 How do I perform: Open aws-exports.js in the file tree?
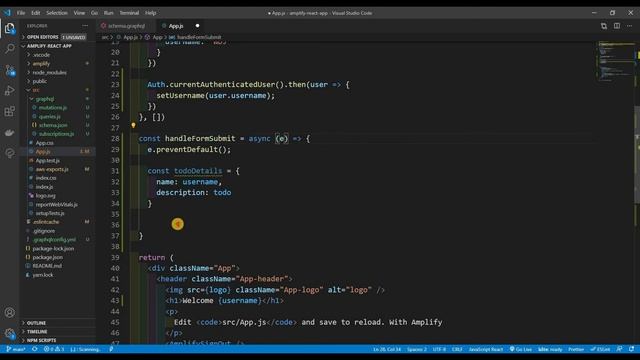(x=52, y=169)
